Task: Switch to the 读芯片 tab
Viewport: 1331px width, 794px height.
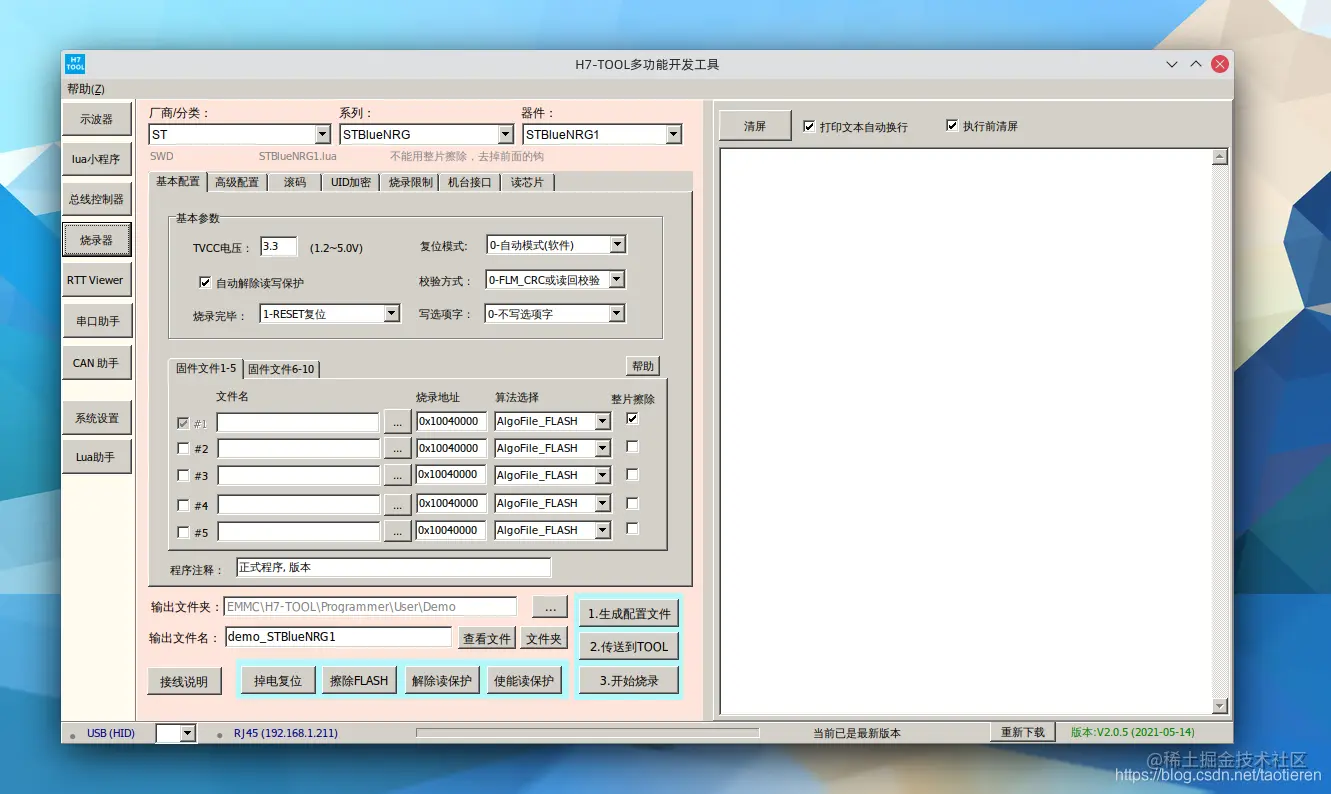Action: click(527, 182)
